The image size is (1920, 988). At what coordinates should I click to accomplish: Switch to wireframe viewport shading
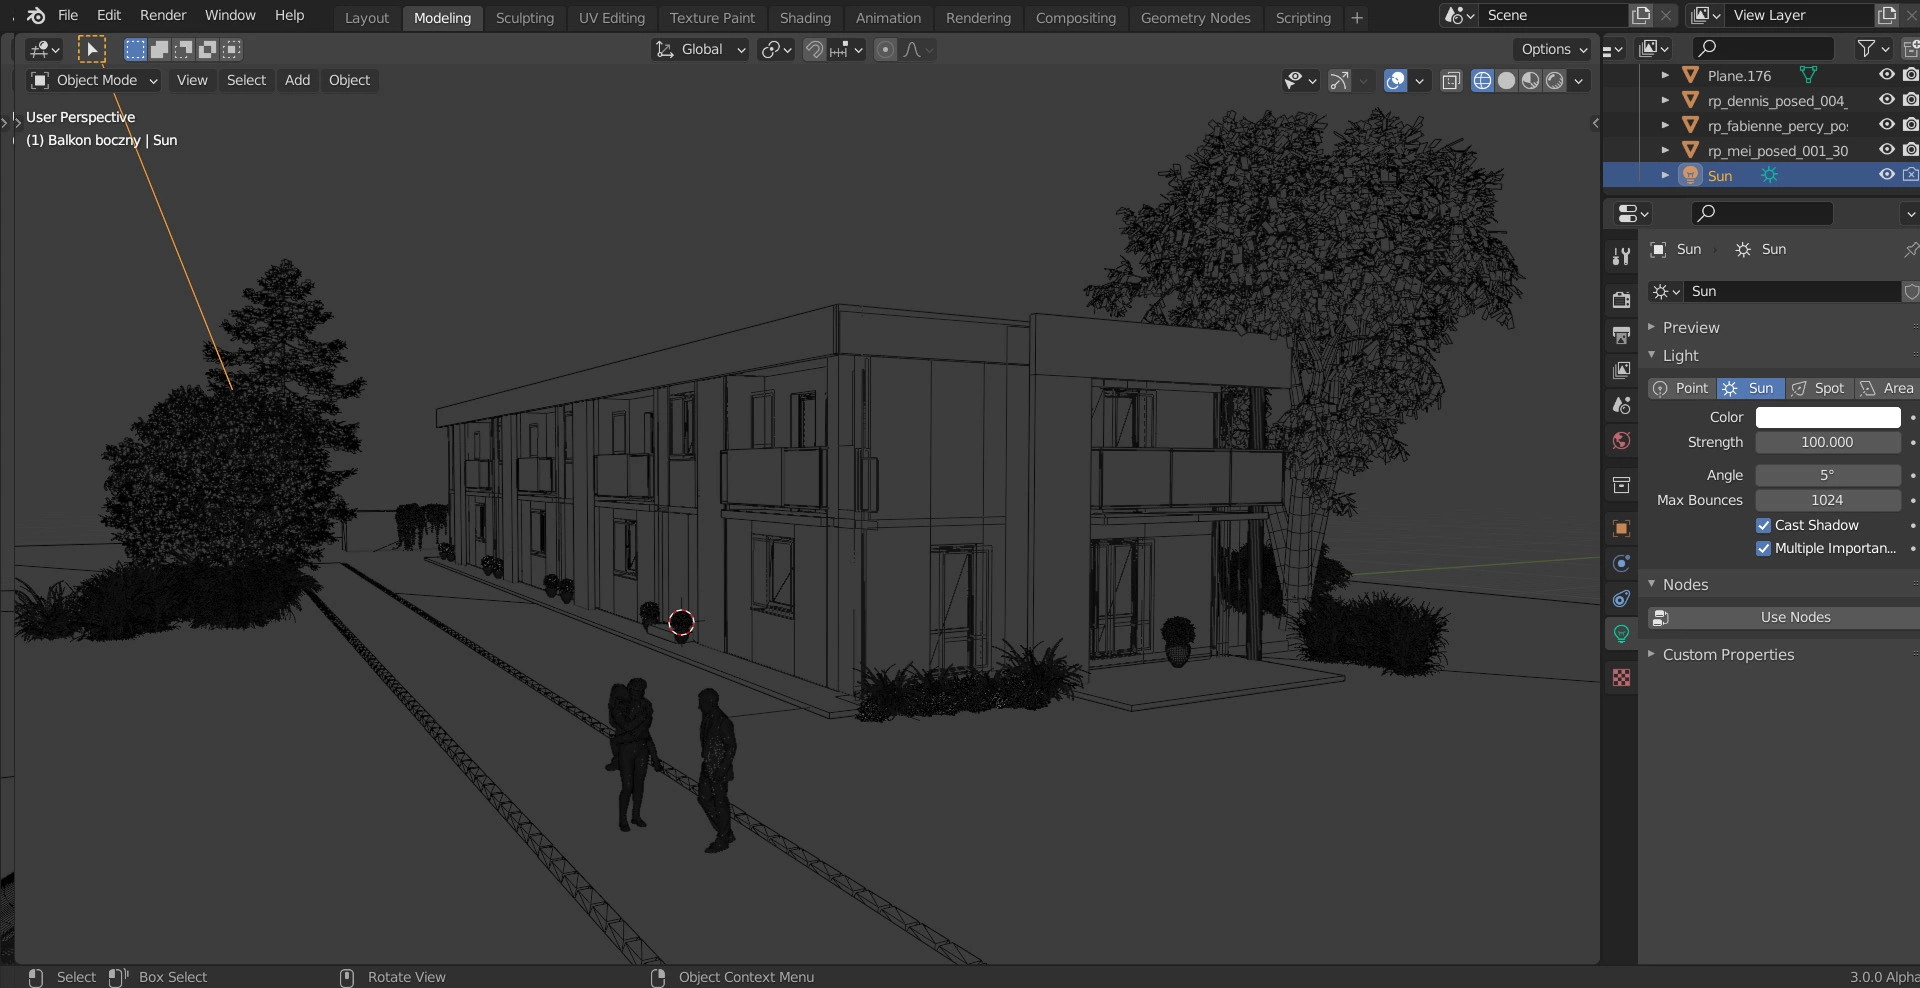tap(1482, 81)
